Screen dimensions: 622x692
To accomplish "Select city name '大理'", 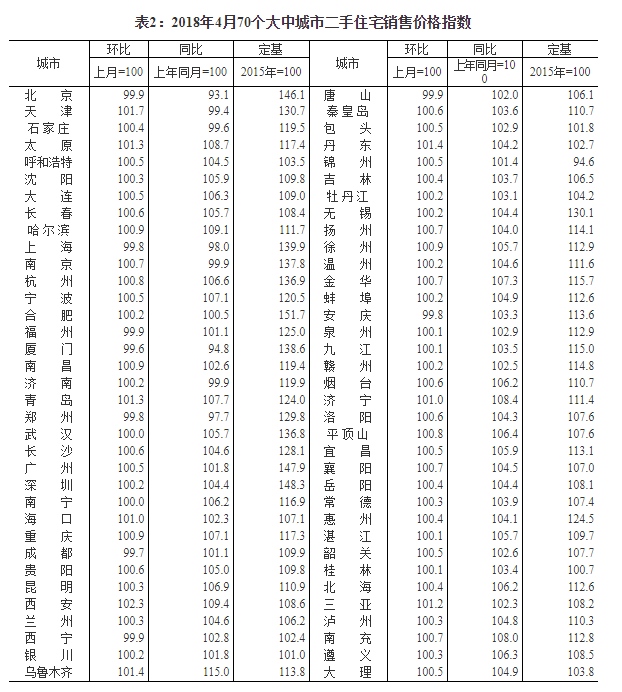I will pos(347,672).
